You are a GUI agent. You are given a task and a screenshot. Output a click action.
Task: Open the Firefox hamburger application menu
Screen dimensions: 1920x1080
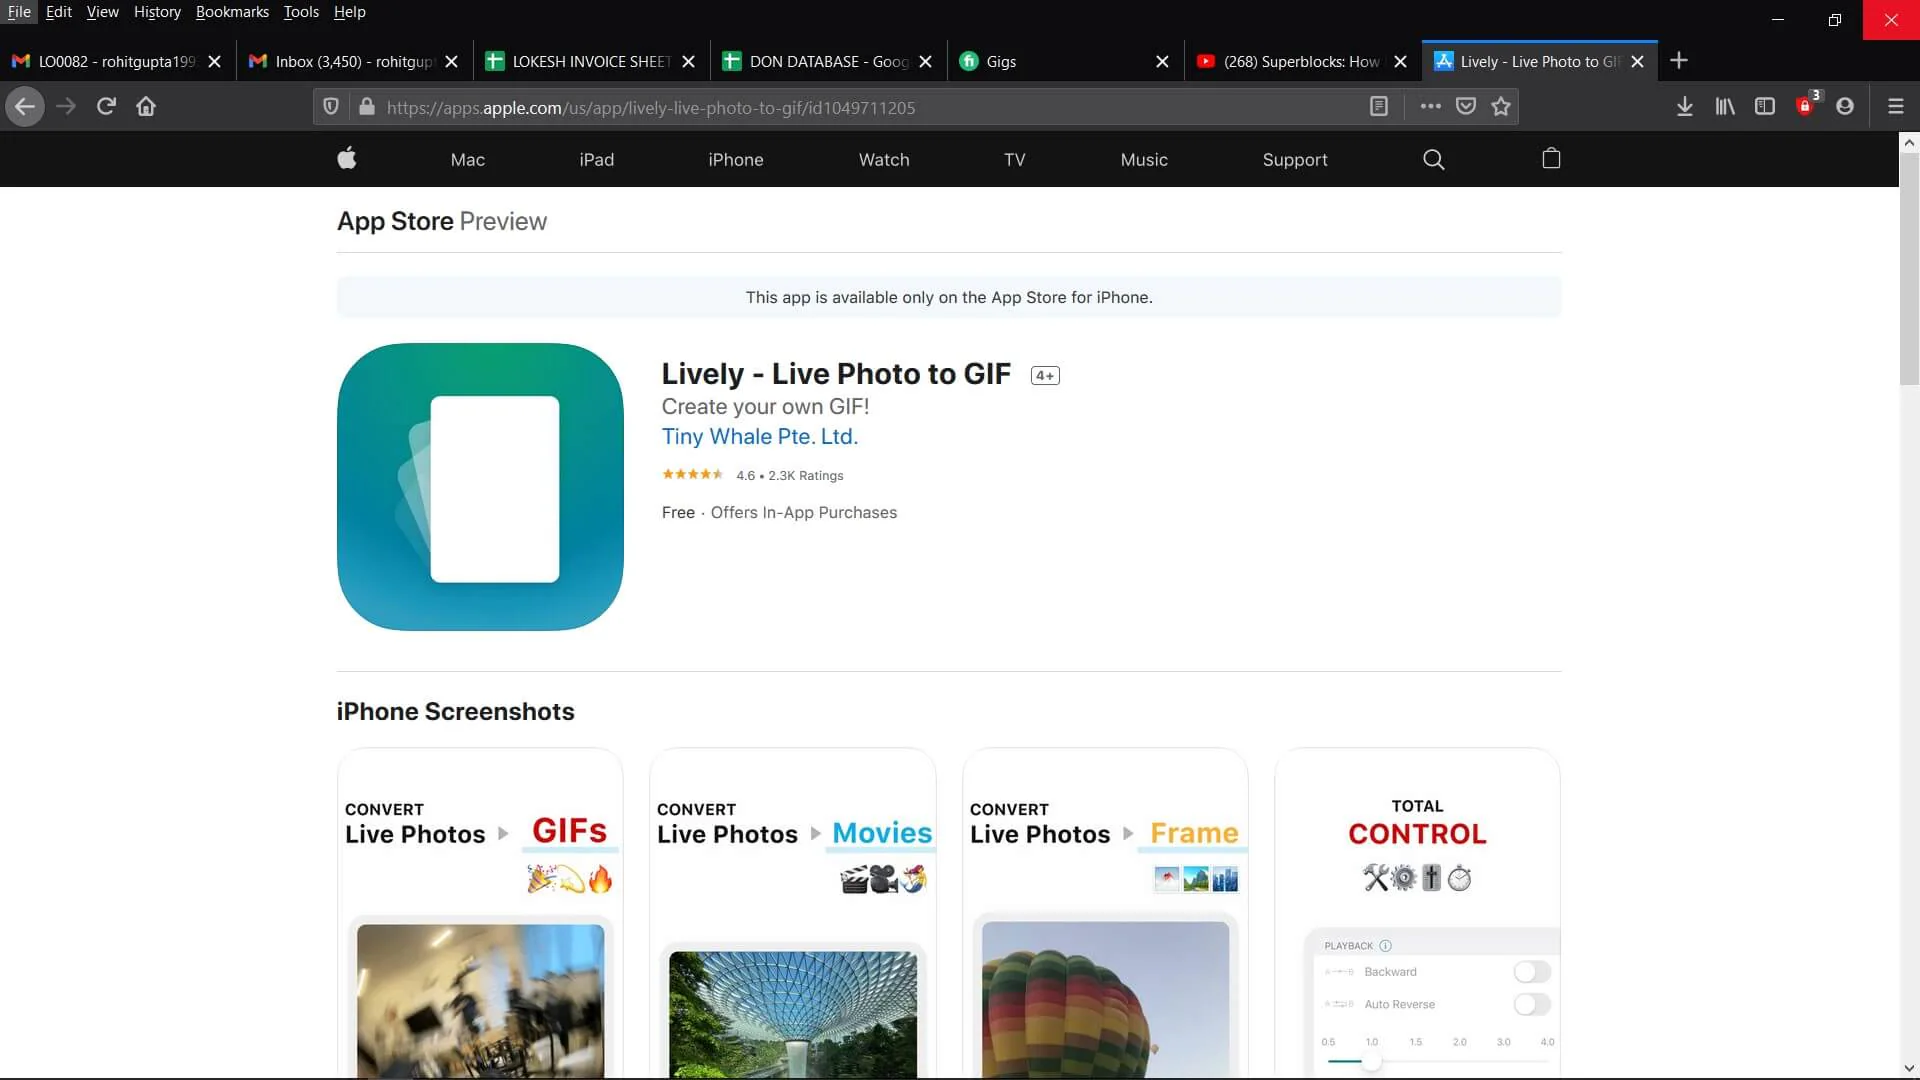pos(1895,107)
